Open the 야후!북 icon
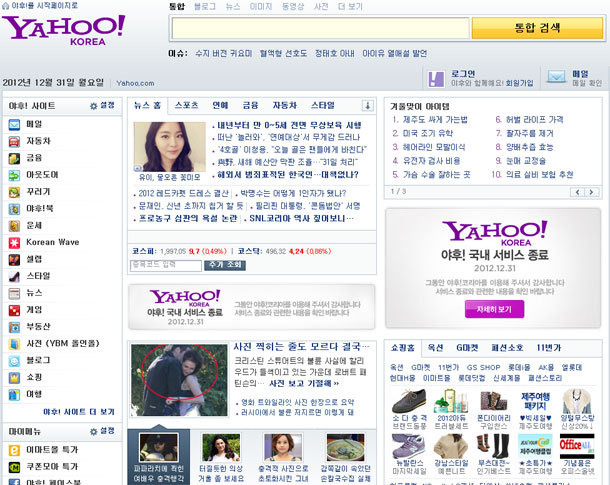Screen dimensions: 610x485 pyautogui.click(x=14, y=209)
